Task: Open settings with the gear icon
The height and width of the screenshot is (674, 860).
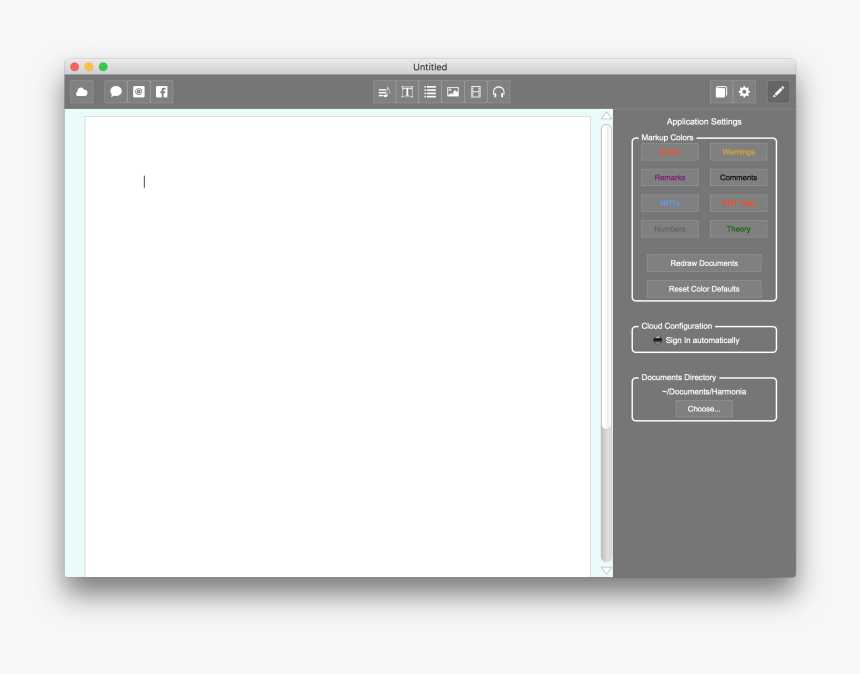Action: click(x=744, y=92)
